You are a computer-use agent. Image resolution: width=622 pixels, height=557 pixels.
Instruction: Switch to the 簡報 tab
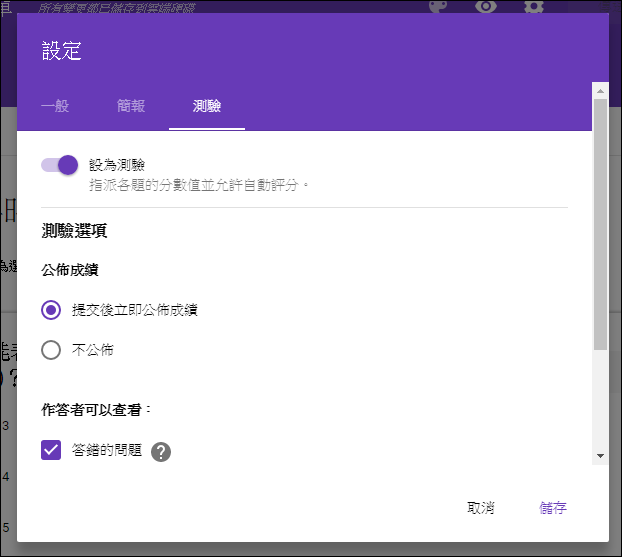coord(131,106)
